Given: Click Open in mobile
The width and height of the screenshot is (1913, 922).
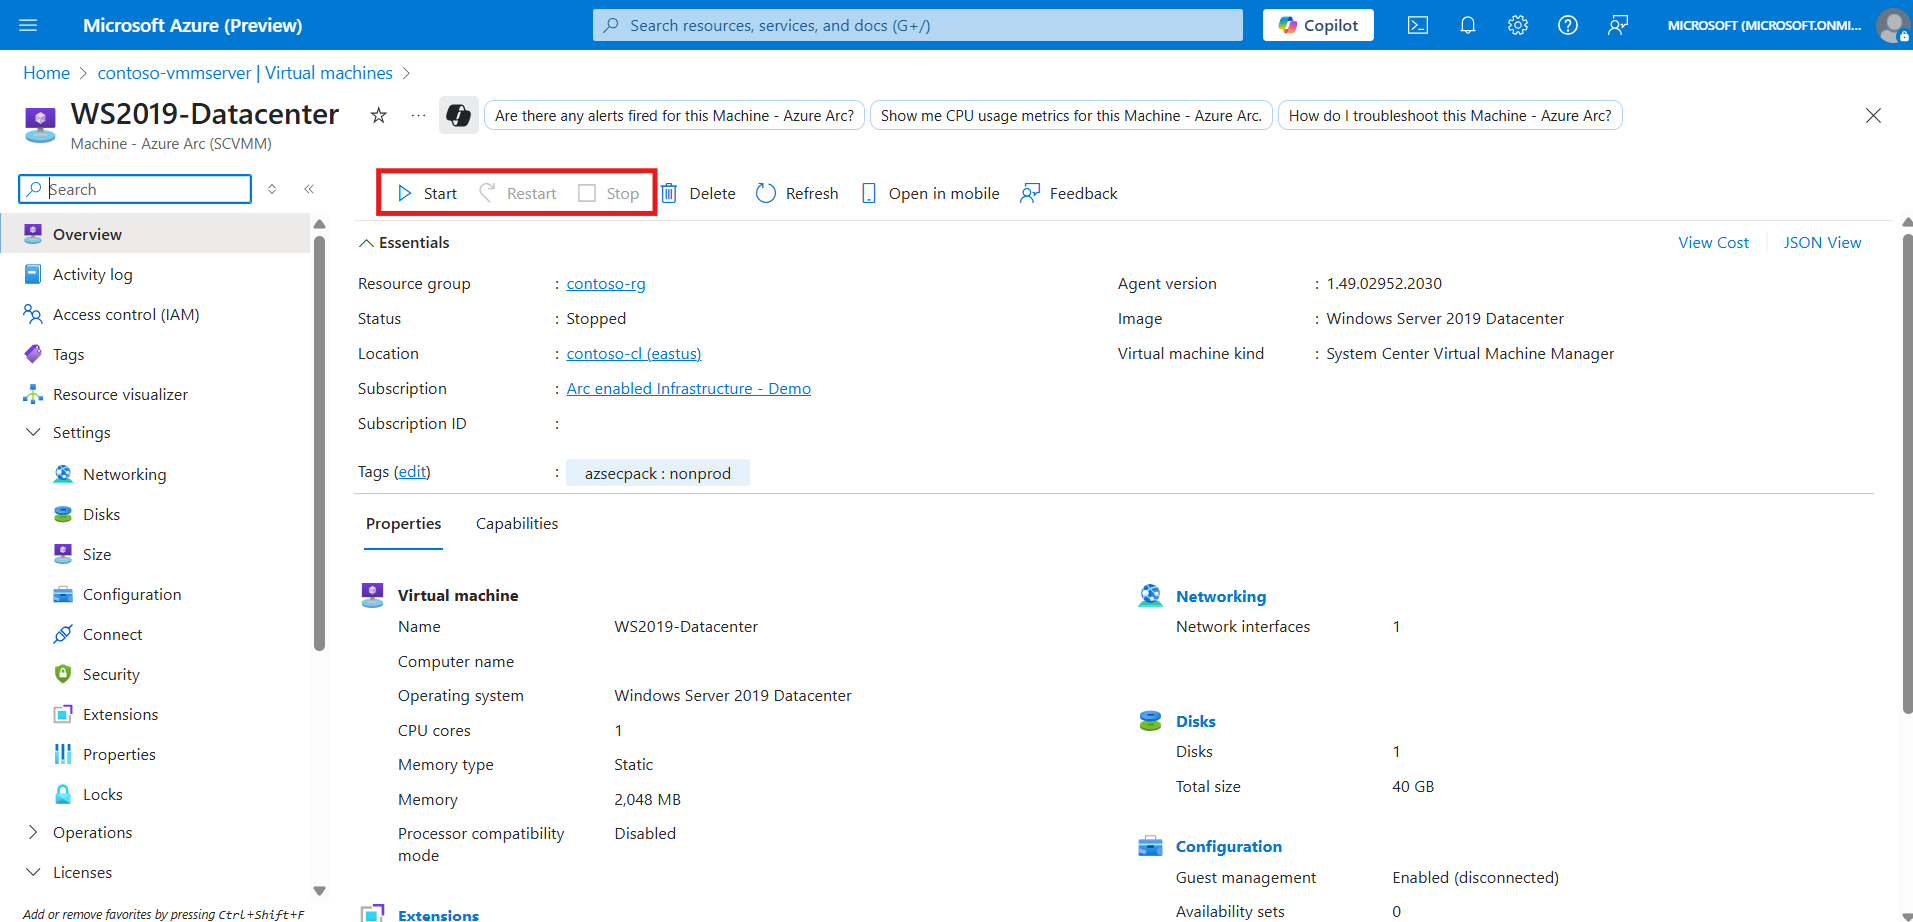Looking at the screenshot, I should [x=930, y=193].
